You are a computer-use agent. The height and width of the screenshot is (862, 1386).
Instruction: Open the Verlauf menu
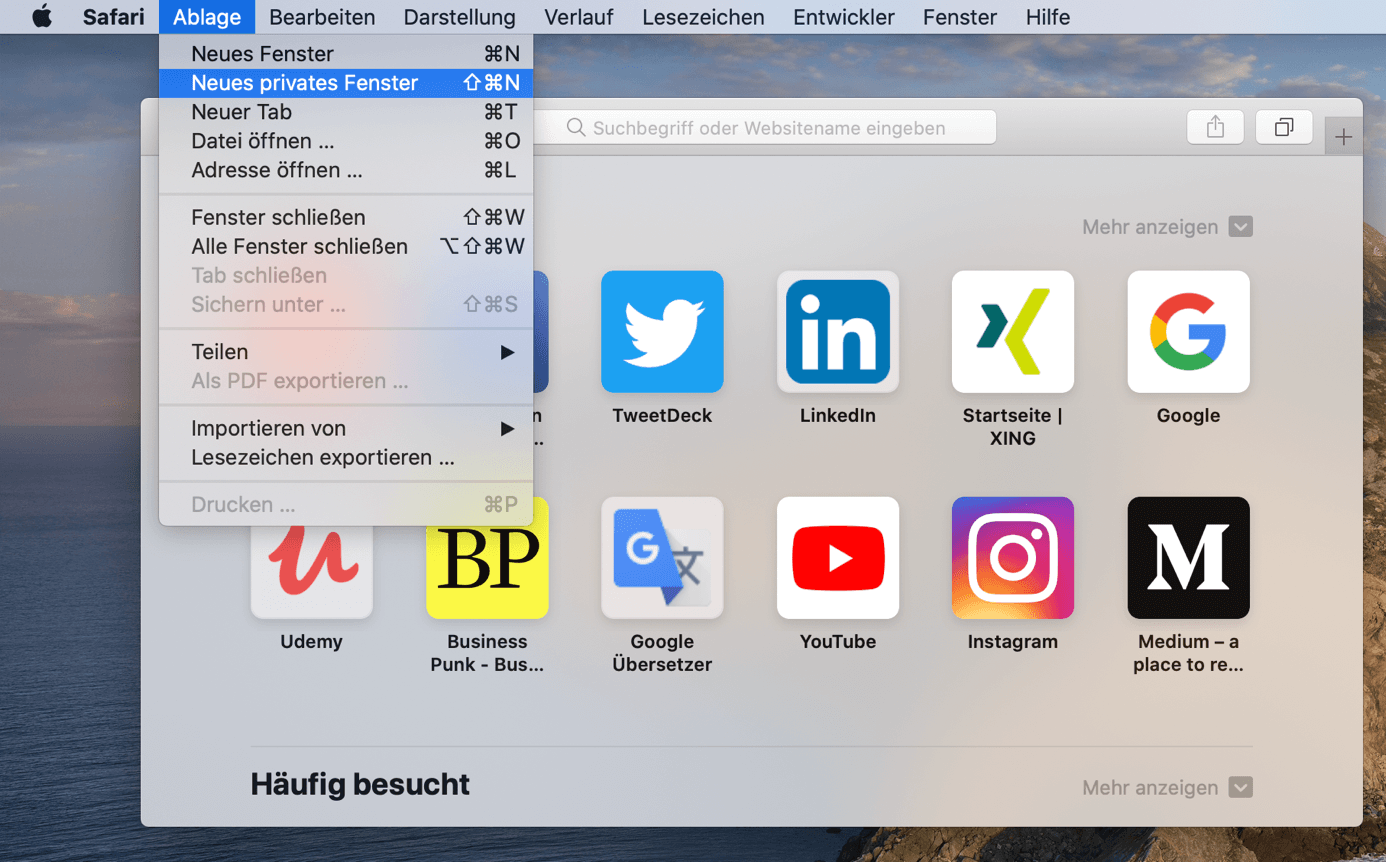[x=579, y=17]
